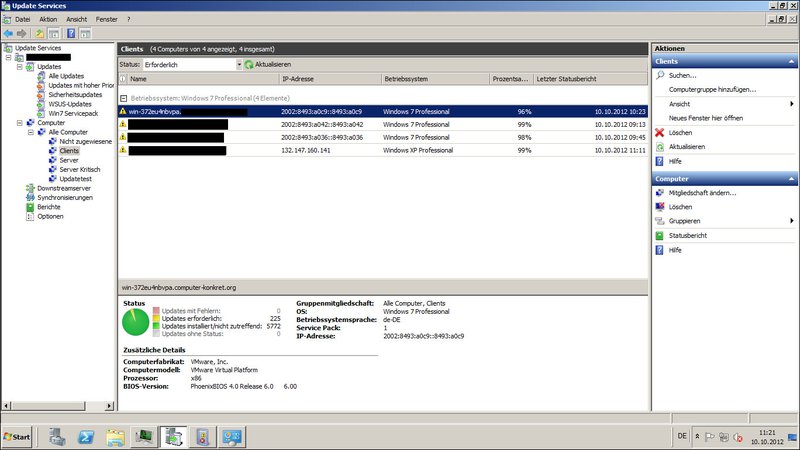
Task: Click left pane horizontal scrollbar right arrow
Action: pos(109,406)
